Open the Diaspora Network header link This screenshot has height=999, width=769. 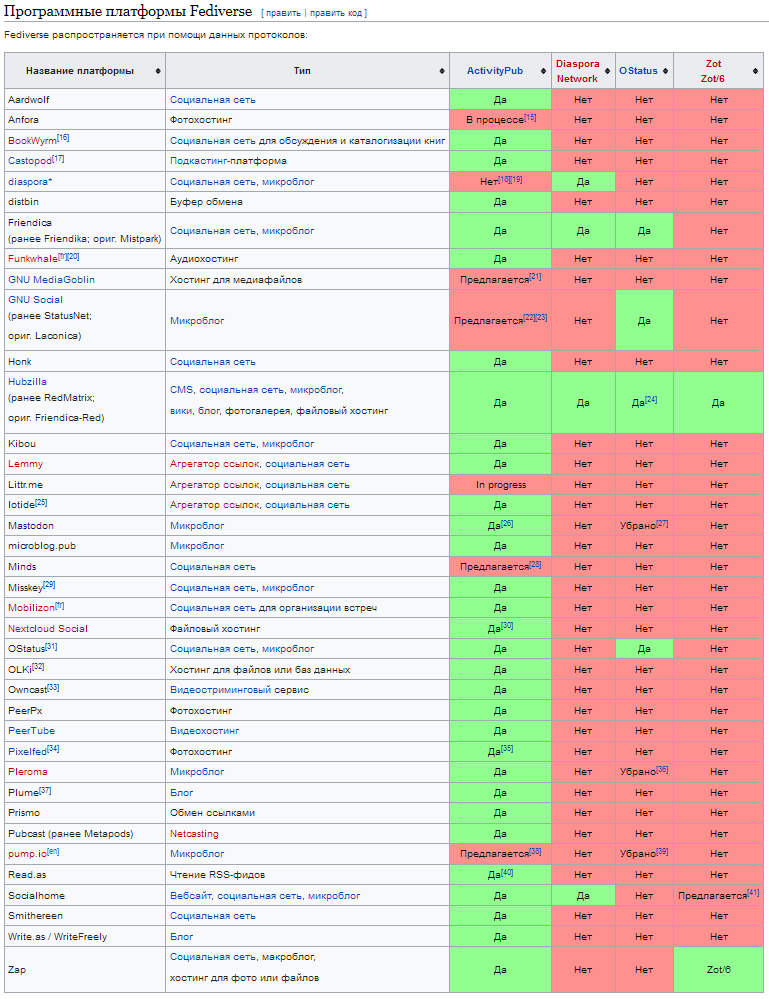[x=577, y=71]
